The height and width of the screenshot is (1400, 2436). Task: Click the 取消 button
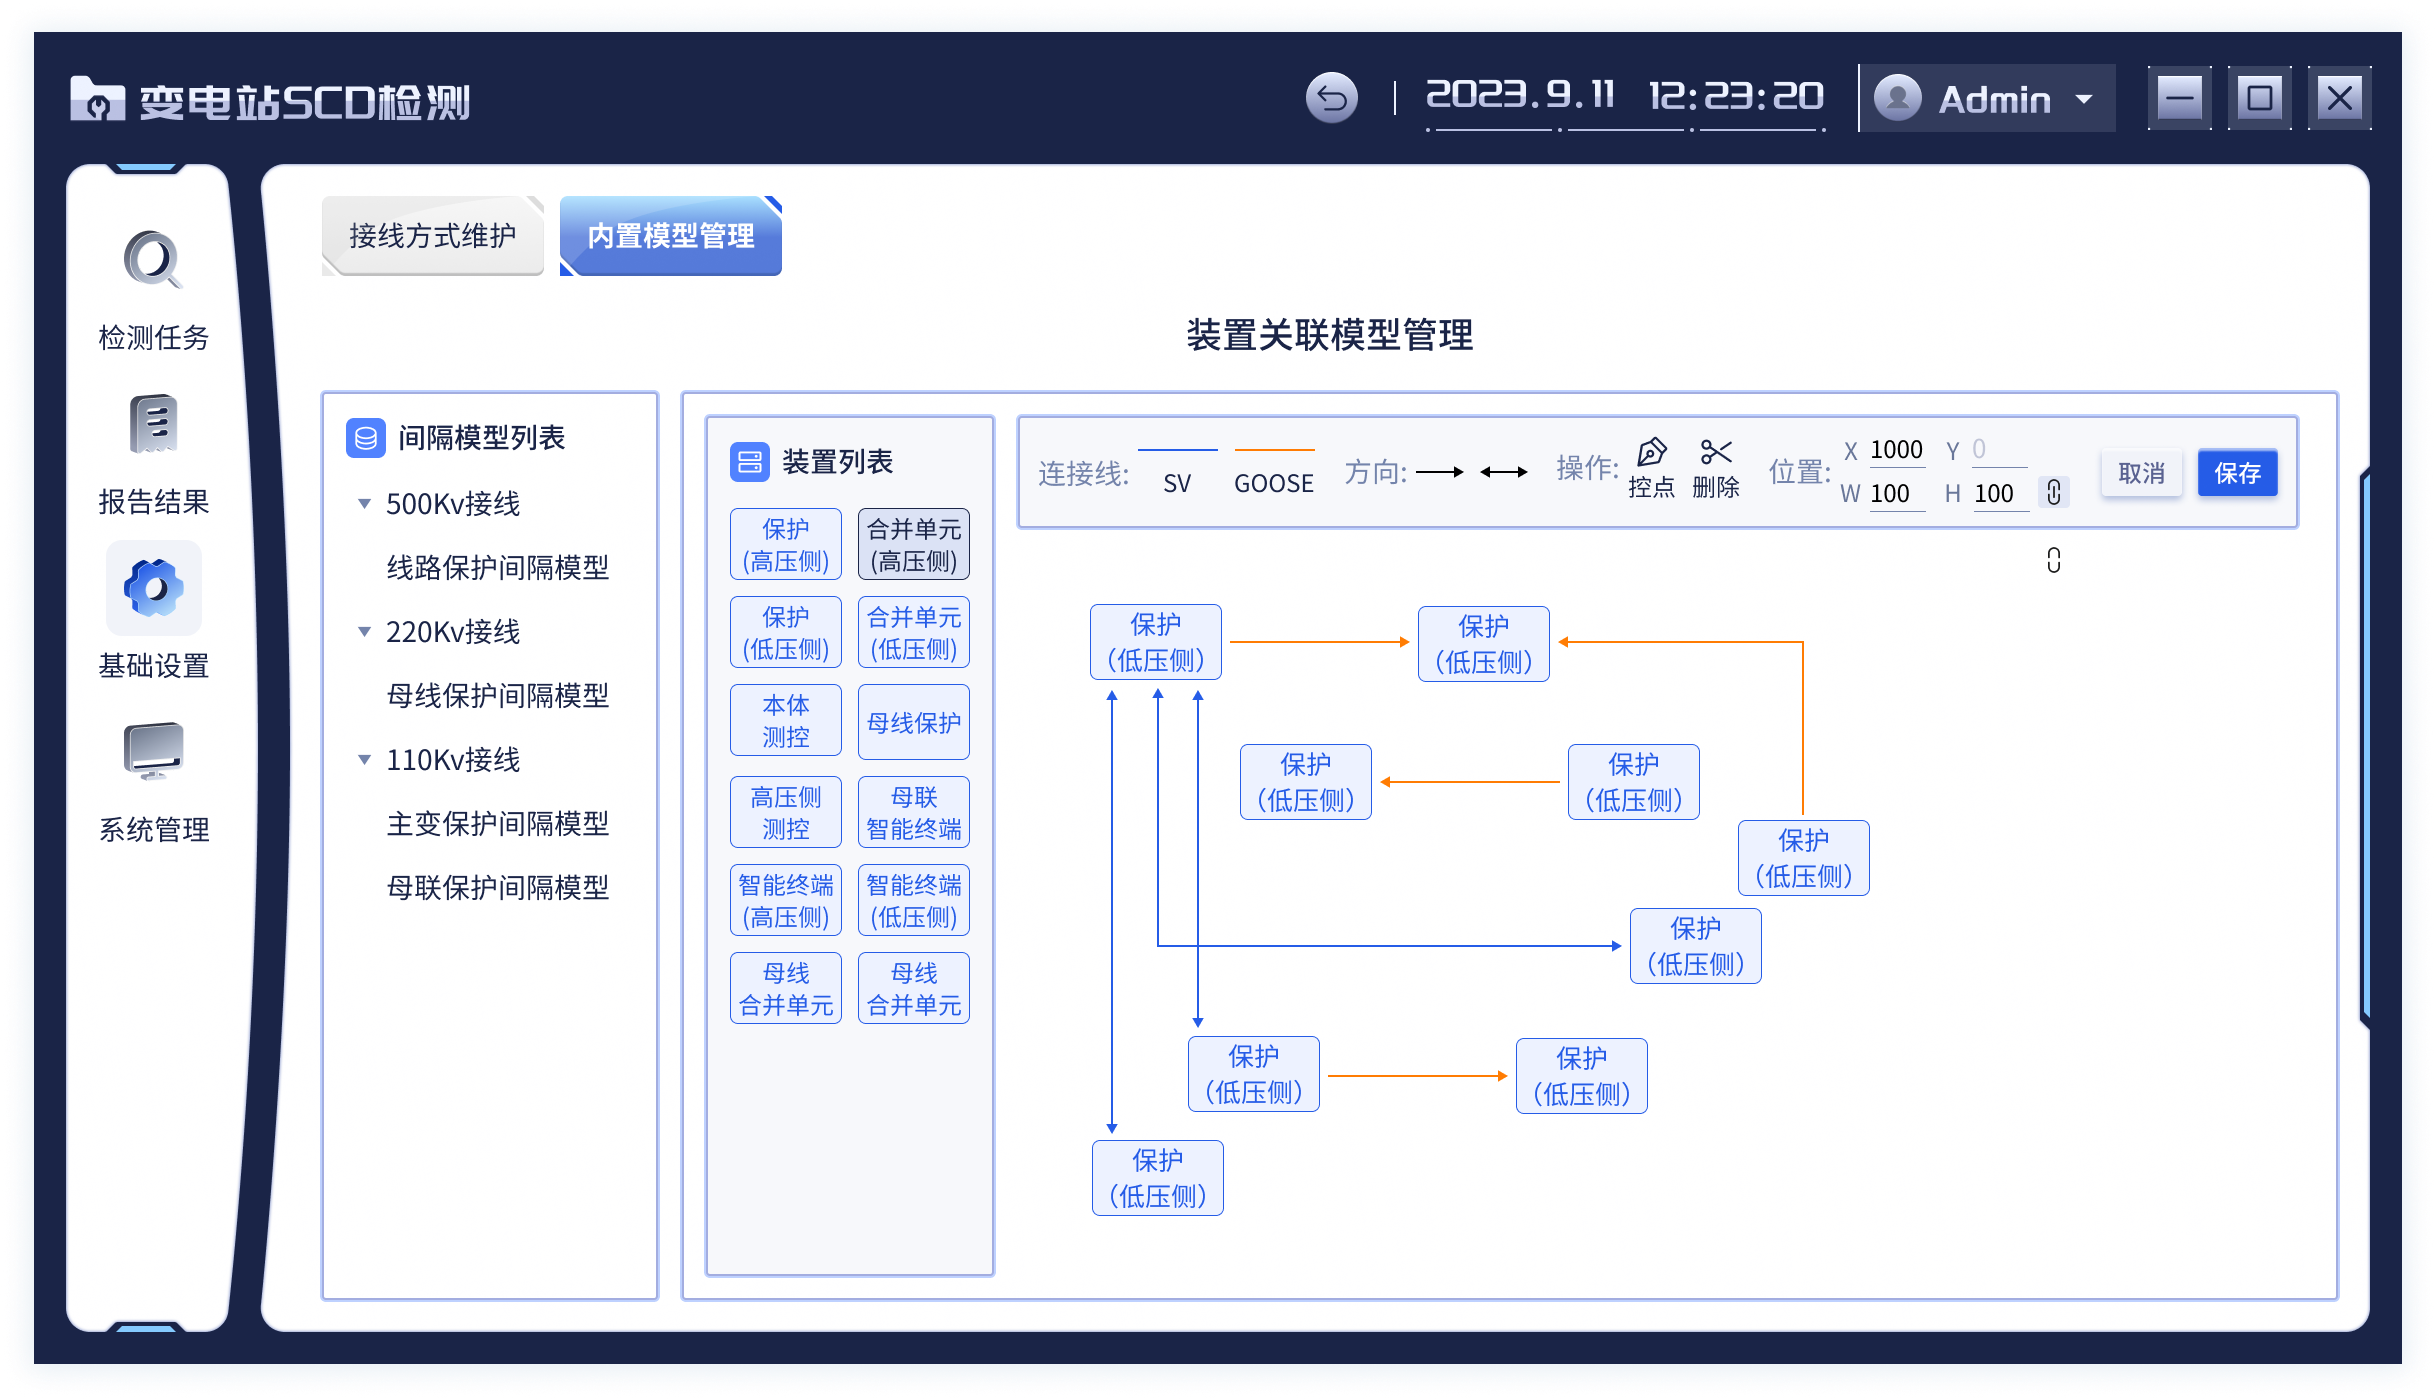point(2141,473)
